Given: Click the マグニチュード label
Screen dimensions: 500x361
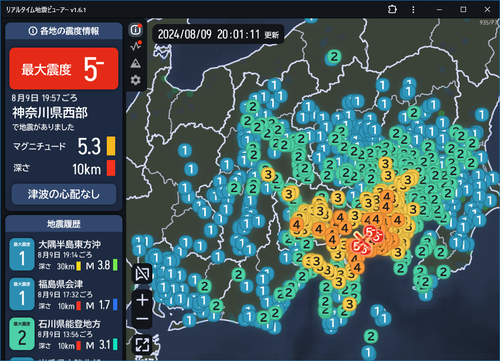Looking at the screenshot, I should [39, 146].
